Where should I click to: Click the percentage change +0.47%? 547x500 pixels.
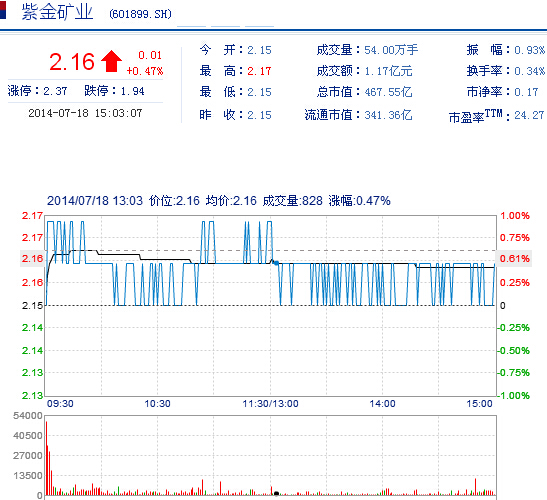tap(145, 71)
